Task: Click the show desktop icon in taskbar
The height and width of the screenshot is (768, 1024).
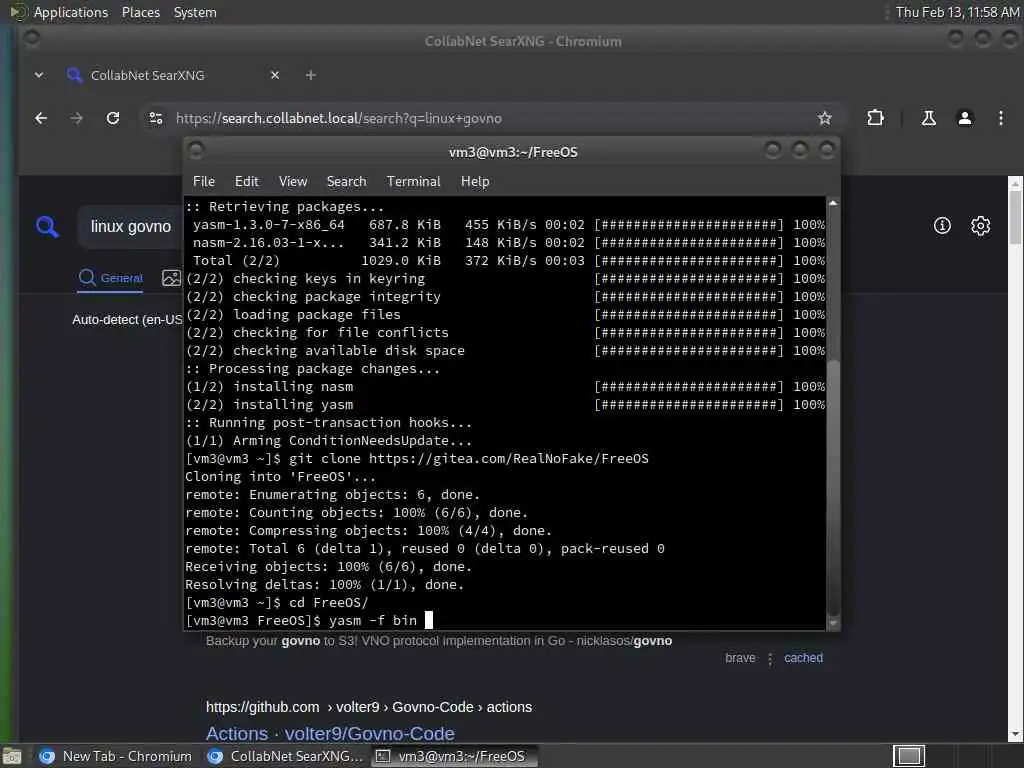Action: [x=12, y=756]
